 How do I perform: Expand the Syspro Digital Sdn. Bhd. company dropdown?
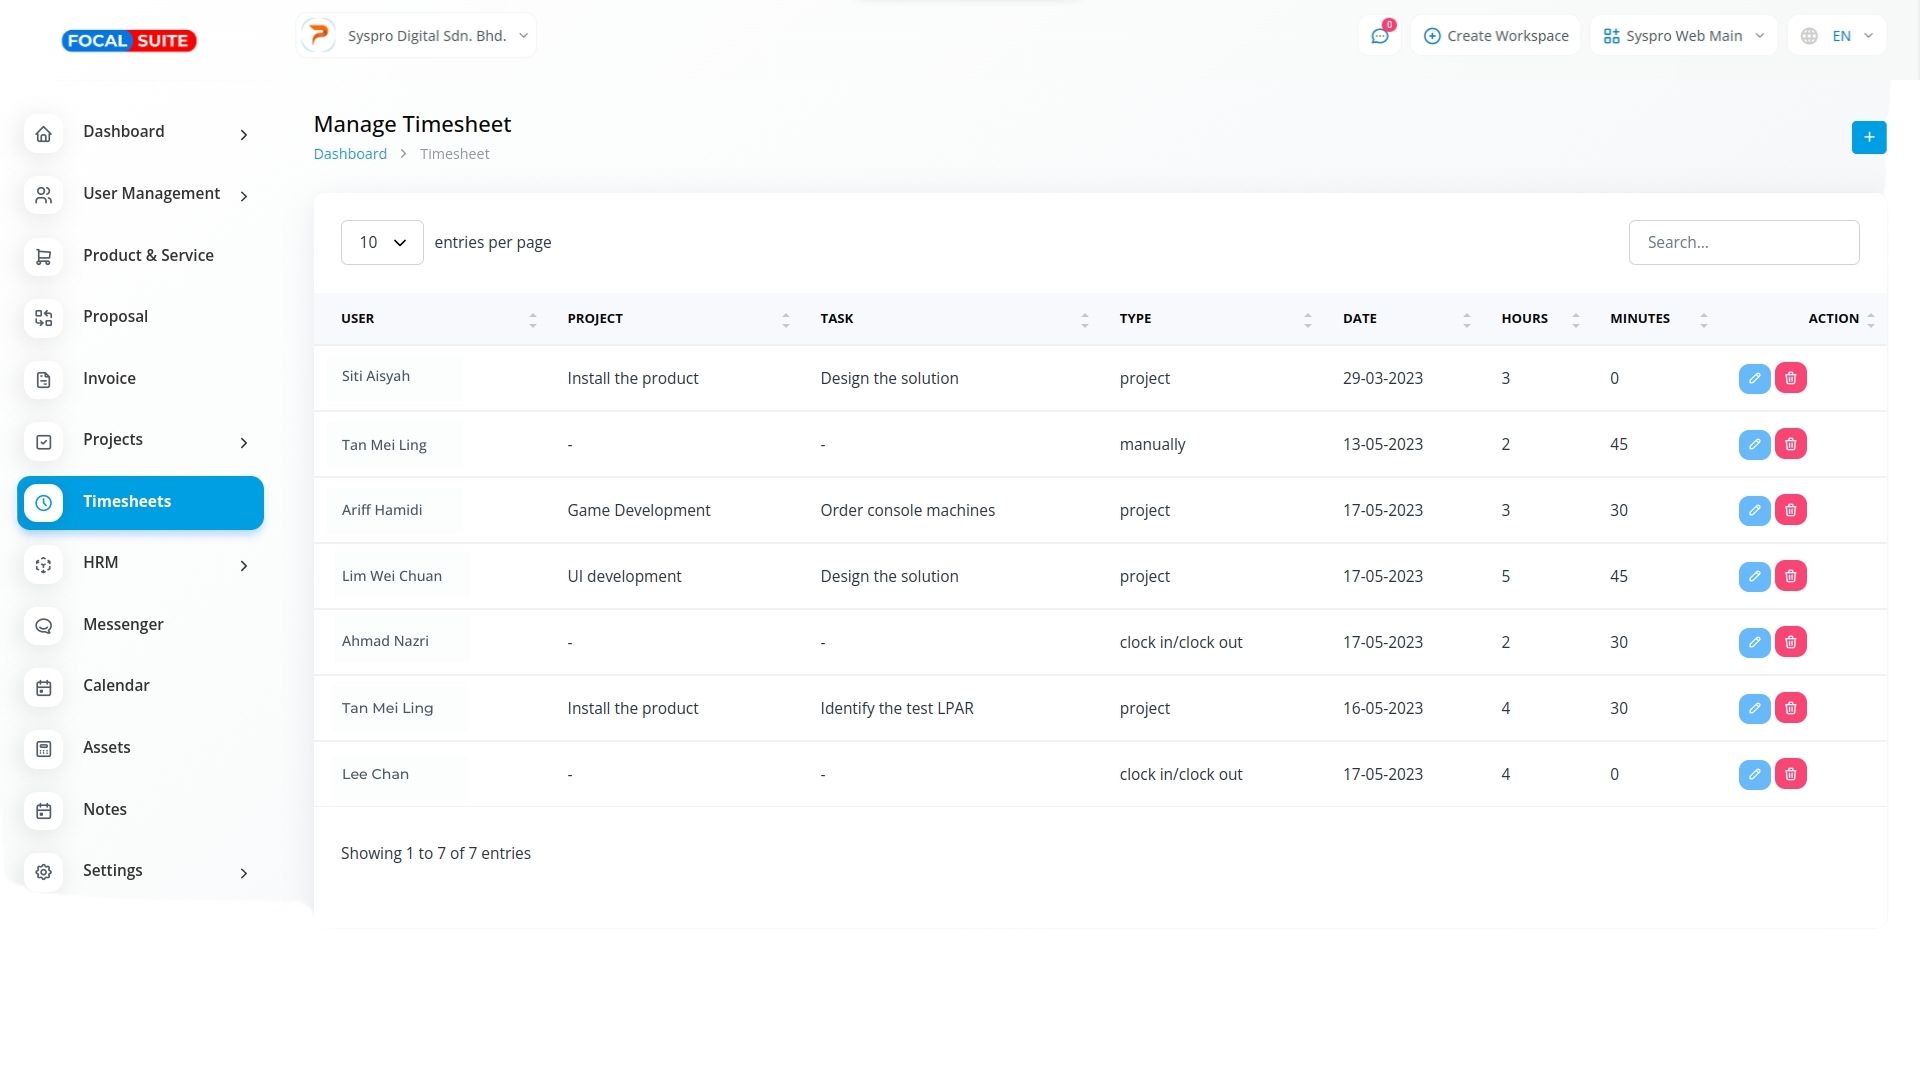coord(416,36)
